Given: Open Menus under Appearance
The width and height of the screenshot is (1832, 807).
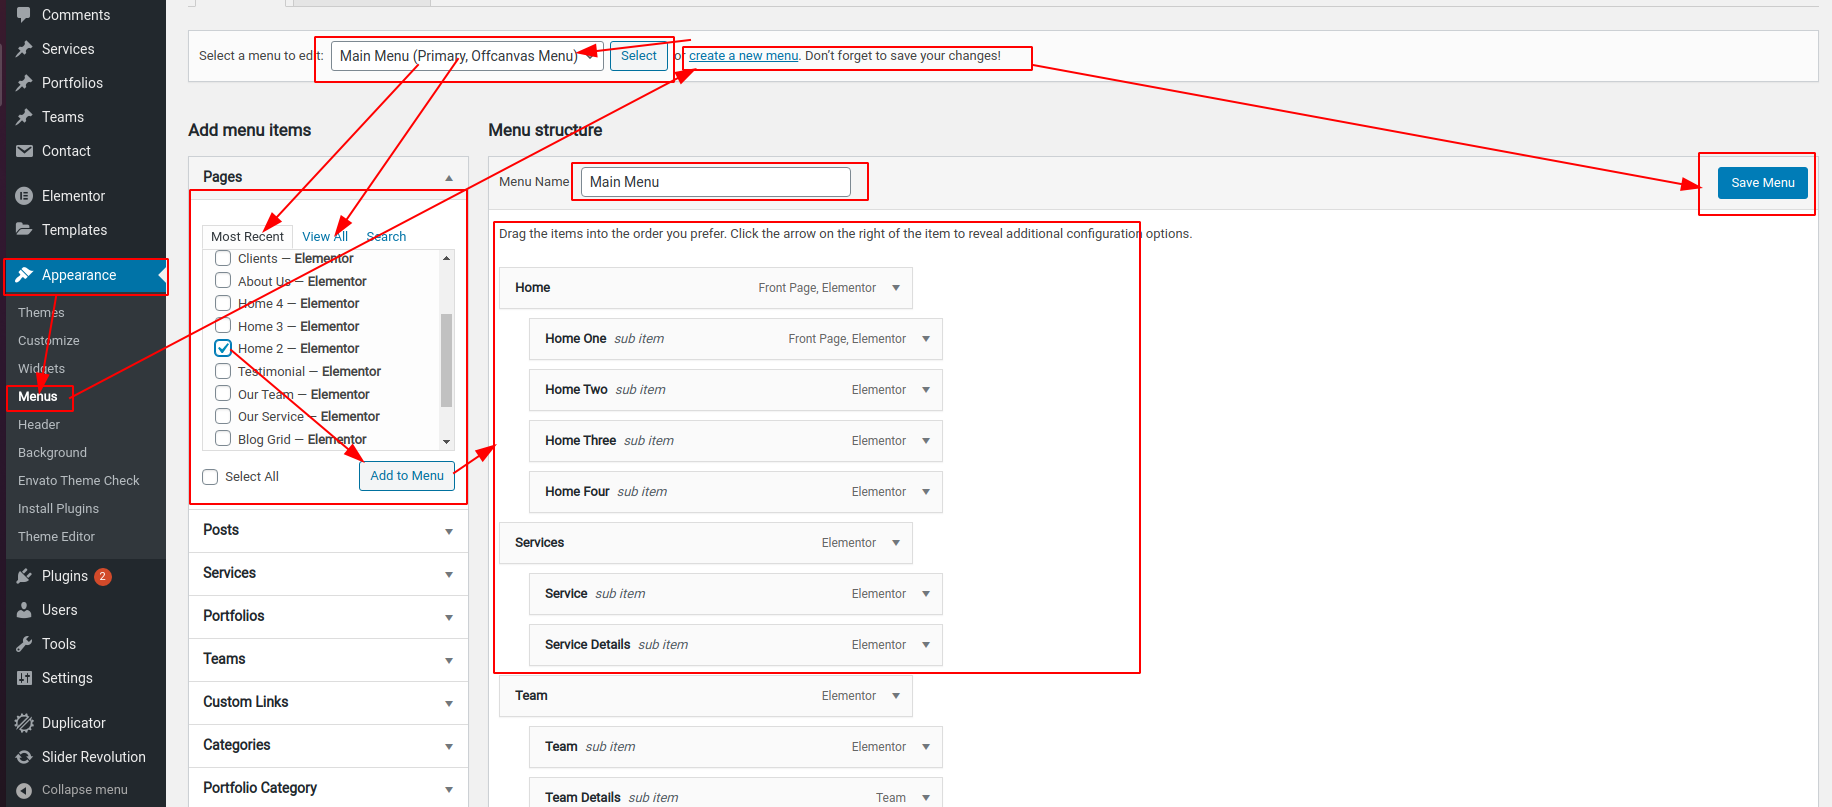Looking at the screenshot, I should (x=38, y=397).
